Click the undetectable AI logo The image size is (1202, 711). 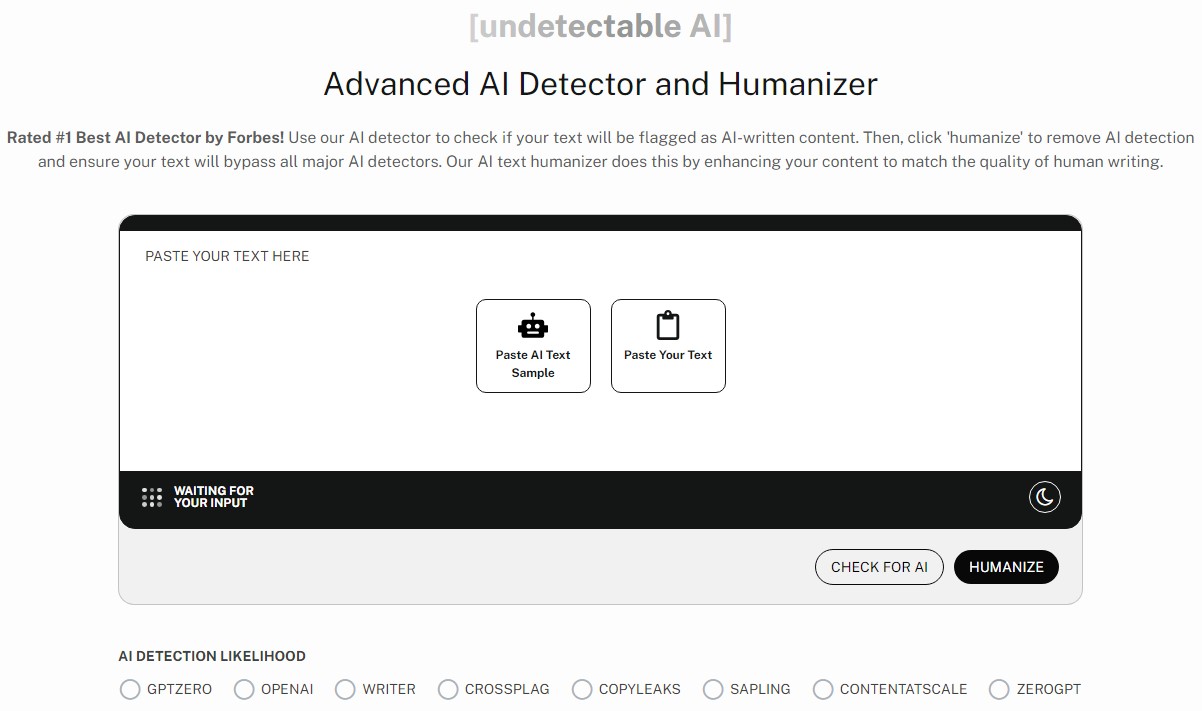point(600,27)
